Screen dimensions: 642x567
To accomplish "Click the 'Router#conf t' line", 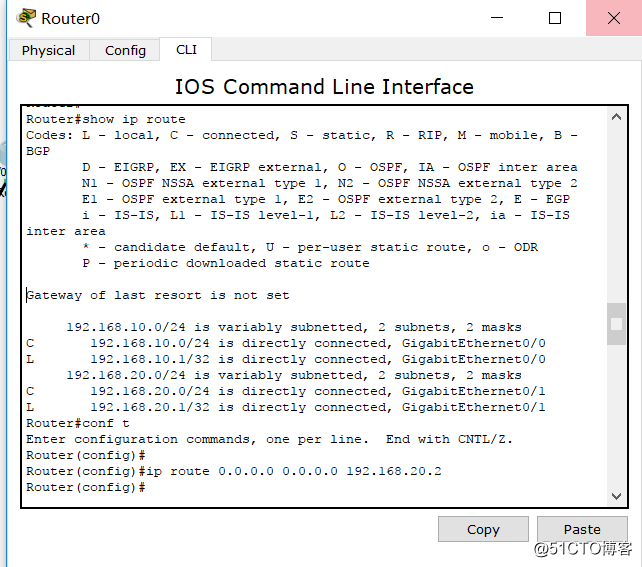I will [78, 423].
